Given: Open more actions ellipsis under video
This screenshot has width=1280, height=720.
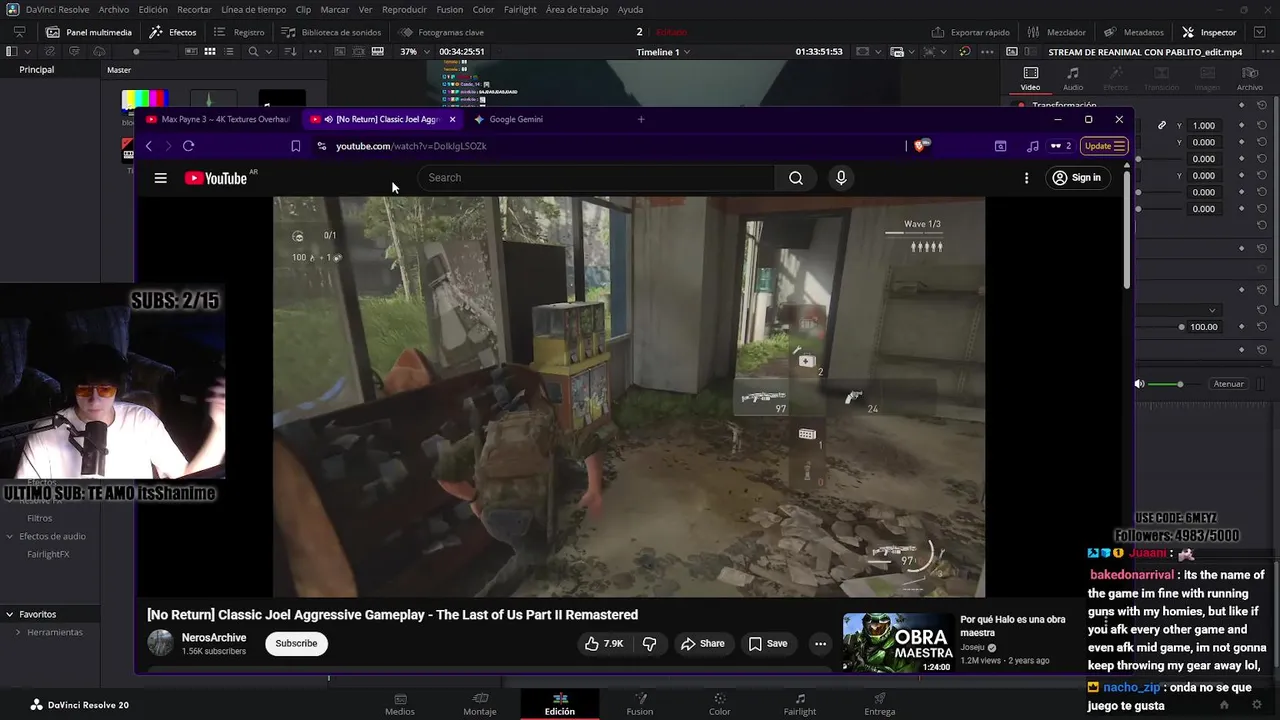Looking at the screenshot, I should tap(820, 644).
